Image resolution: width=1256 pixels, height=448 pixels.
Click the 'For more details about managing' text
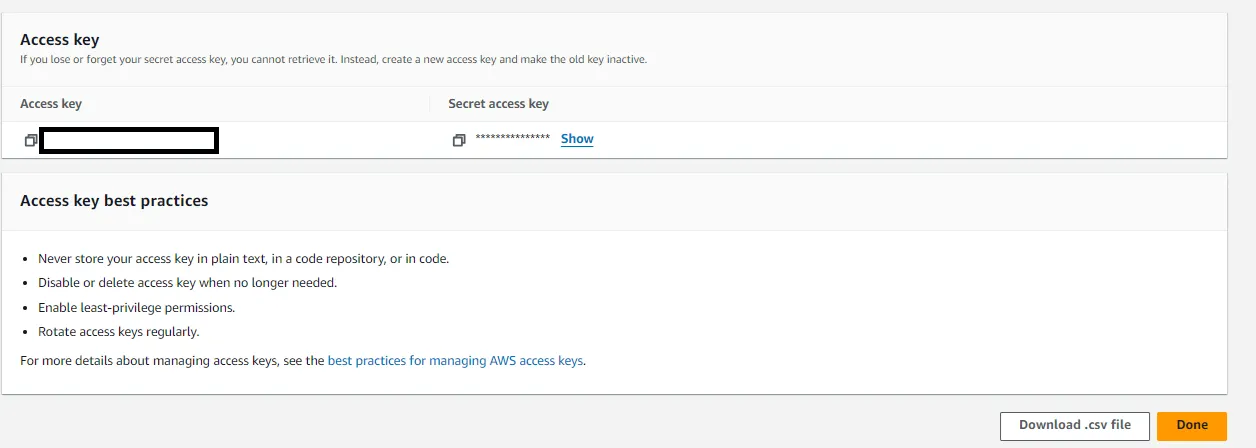172,360
